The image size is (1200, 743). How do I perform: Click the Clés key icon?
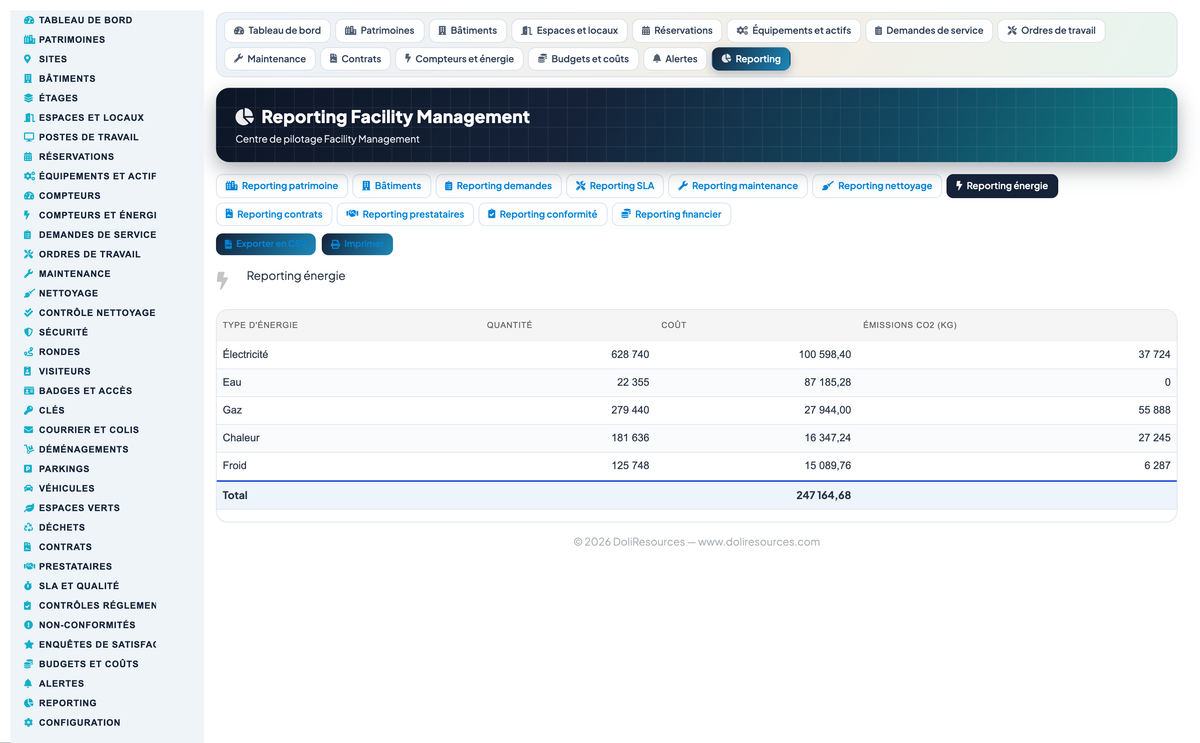pos(29,410)
